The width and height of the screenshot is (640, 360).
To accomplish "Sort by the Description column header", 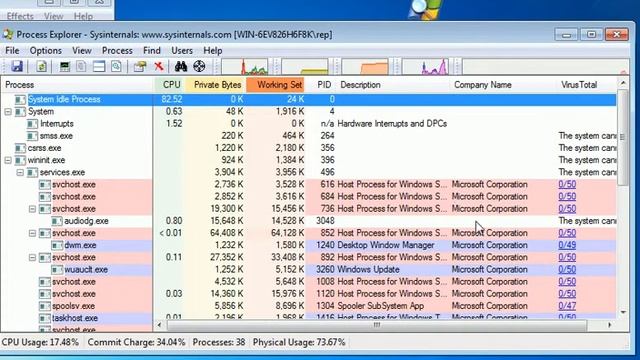I will 393,85.
